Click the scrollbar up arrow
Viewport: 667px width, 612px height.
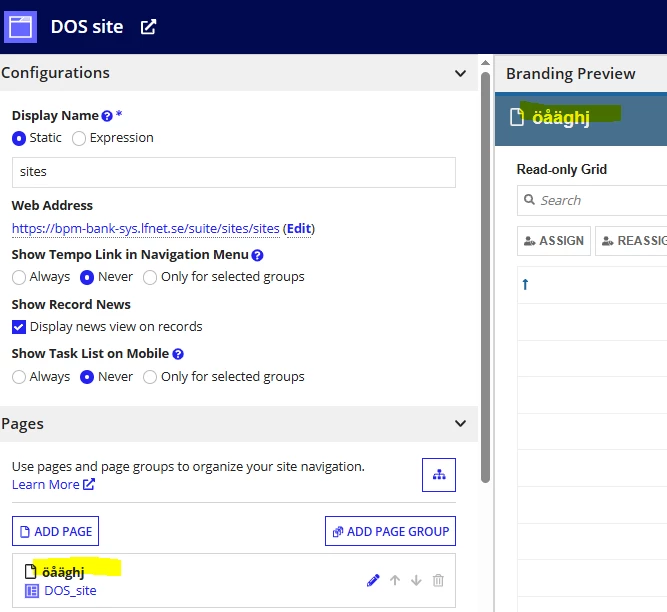point(485,63)
